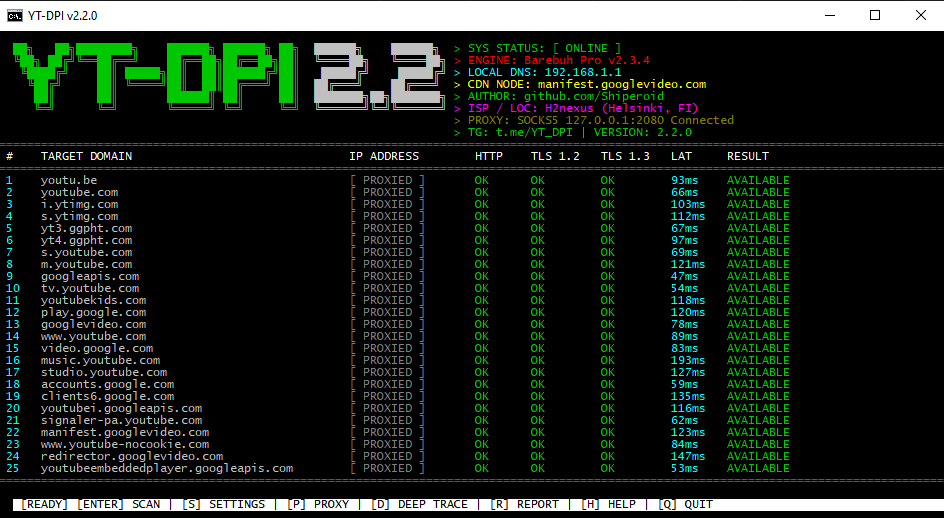Click the ISP / LOC H2nexus line
Image resolution: width=944 pixels, height=518 pixels.
(576, 108)
